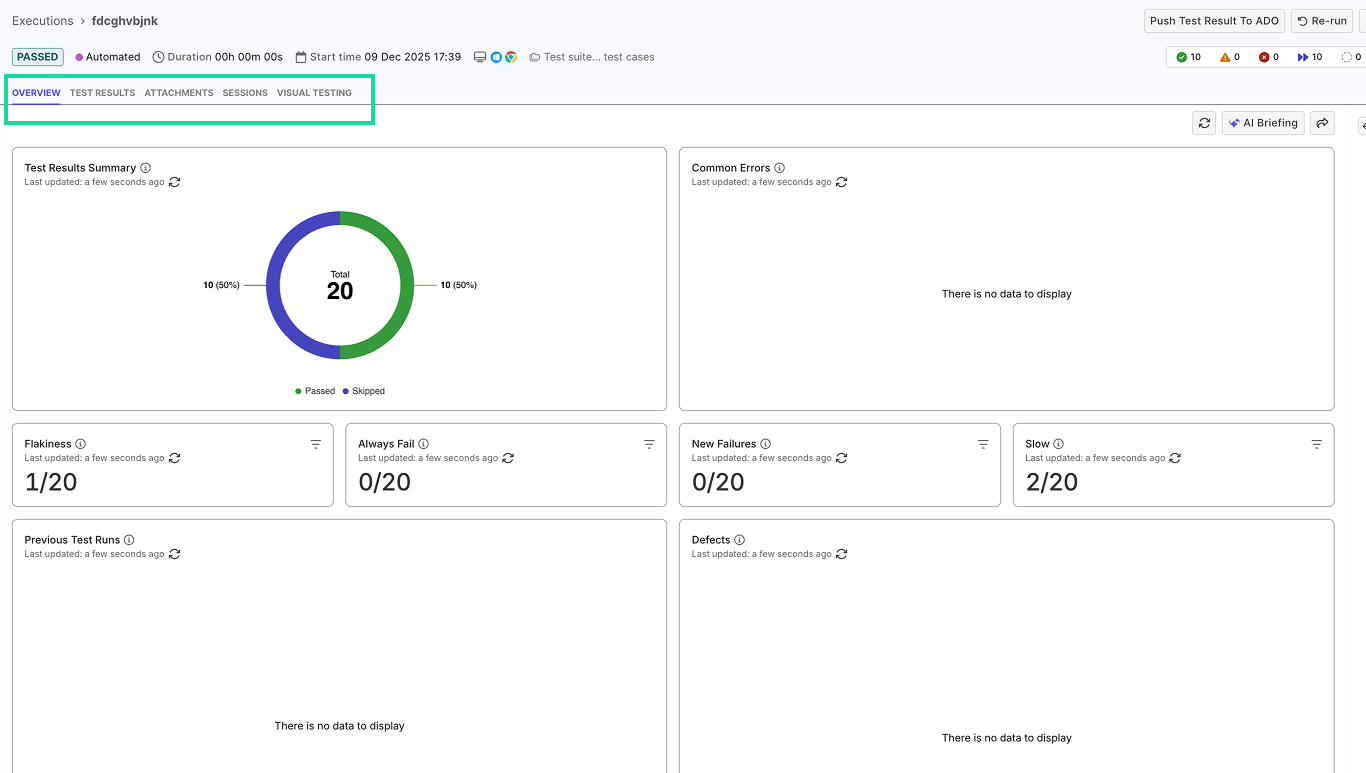Screen dimensions: 1366x773
Task: Refresh the Test Results Summary card
Action: click(175, 182)
